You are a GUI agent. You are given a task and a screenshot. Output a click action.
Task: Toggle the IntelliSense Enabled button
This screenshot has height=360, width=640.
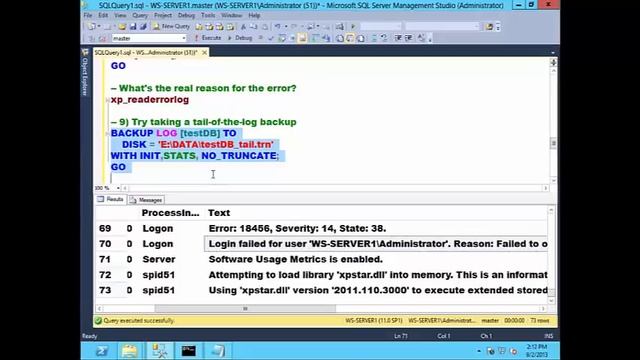click(302, 38)
